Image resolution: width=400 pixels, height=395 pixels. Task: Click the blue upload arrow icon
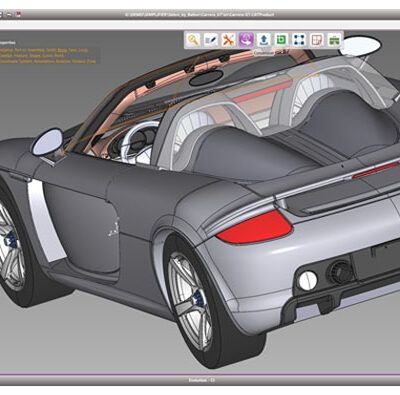[264, 40]
